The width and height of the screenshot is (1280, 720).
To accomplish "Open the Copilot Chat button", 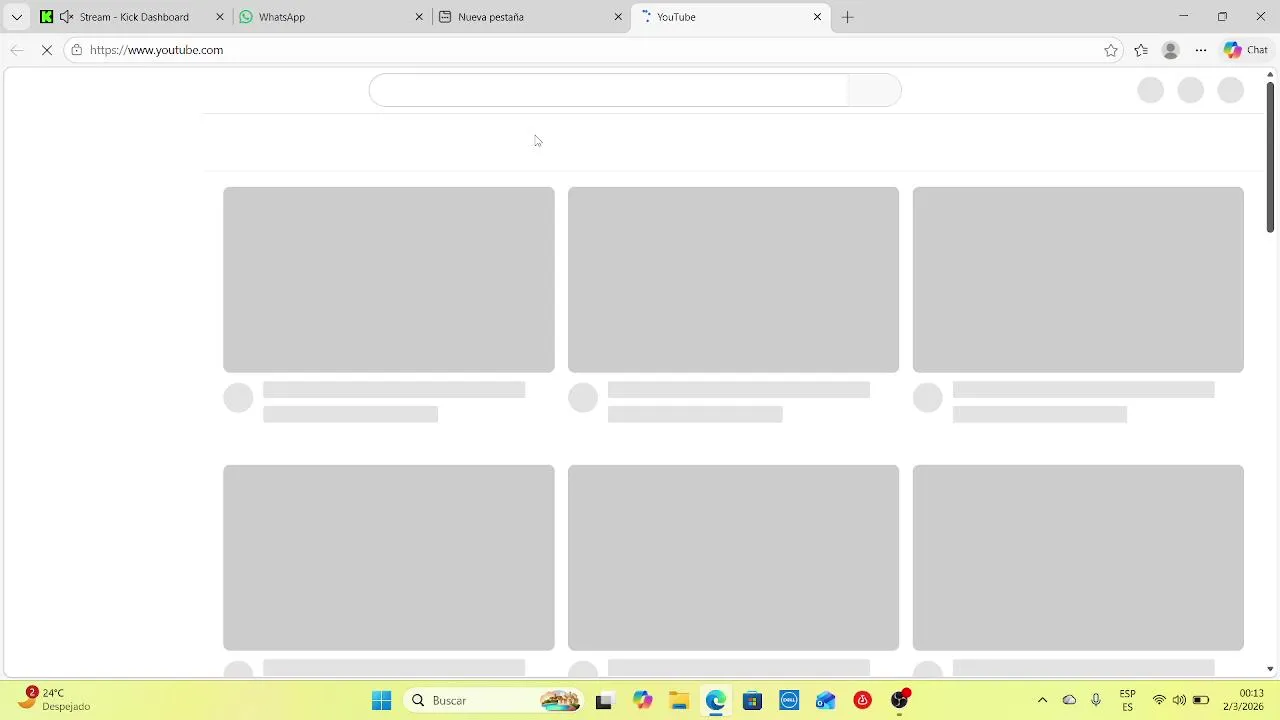I will [x=1246, y=50].
